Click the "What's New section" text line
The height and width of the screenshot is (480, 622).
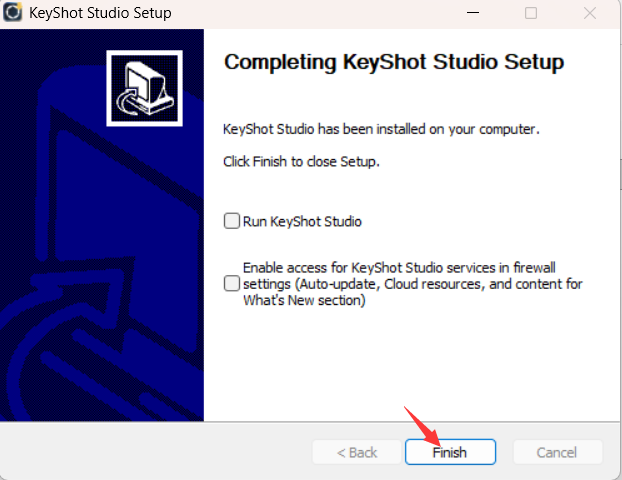(304, 300)
